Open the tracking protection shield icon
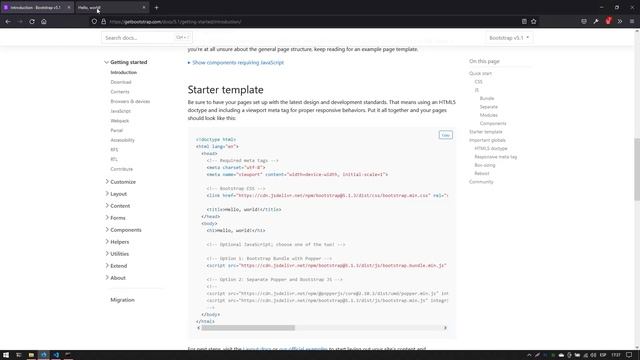Viewport: 640px width, 360px height. point(94,22)
